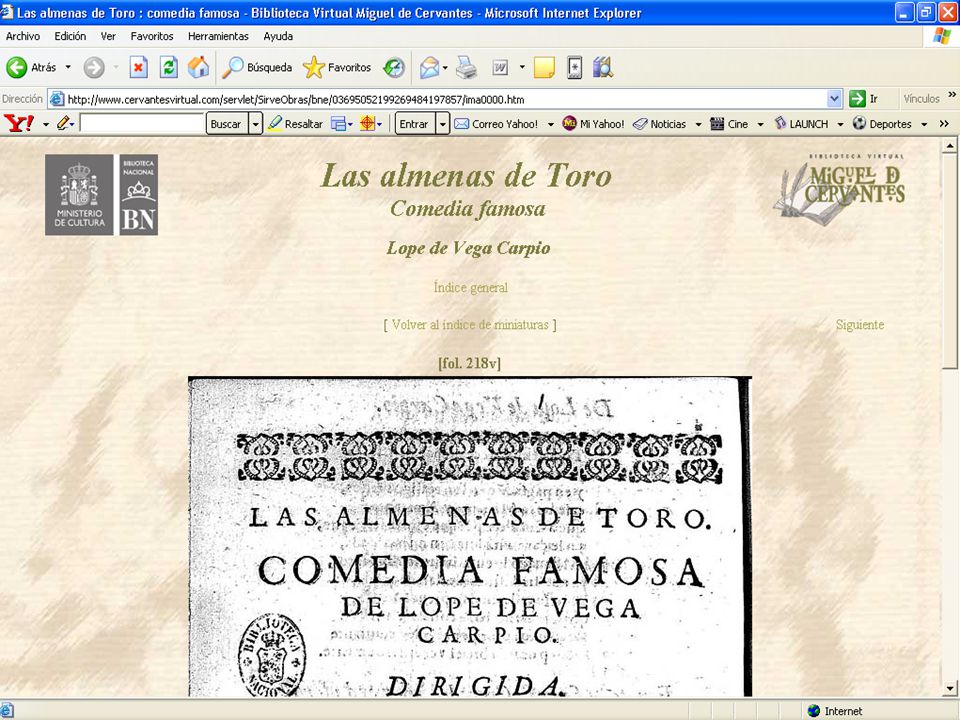Click the Buscar search button
The height and width of the screenshot is (720, 960).
coord(226,124)
